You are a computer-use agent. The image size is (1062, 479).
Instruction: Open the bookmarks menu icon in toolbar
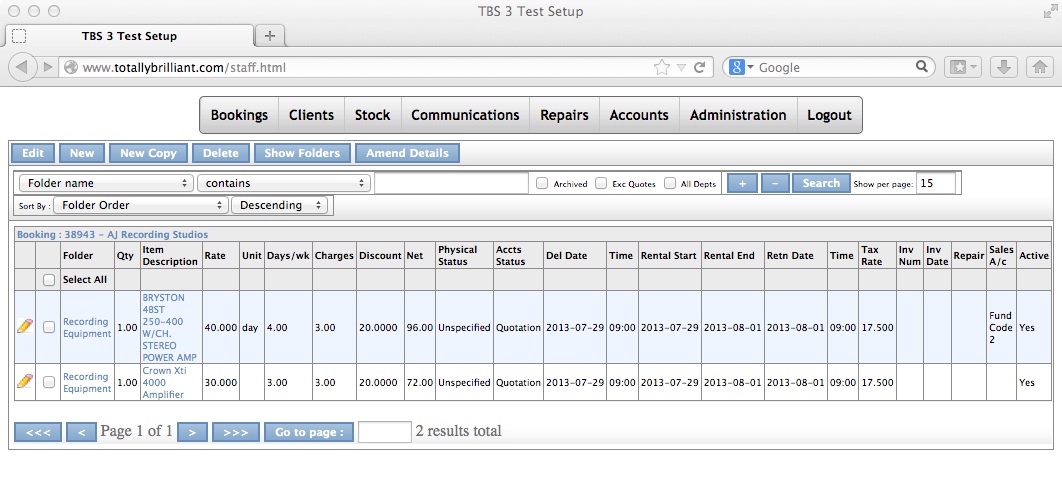click(x=962, y=67)
